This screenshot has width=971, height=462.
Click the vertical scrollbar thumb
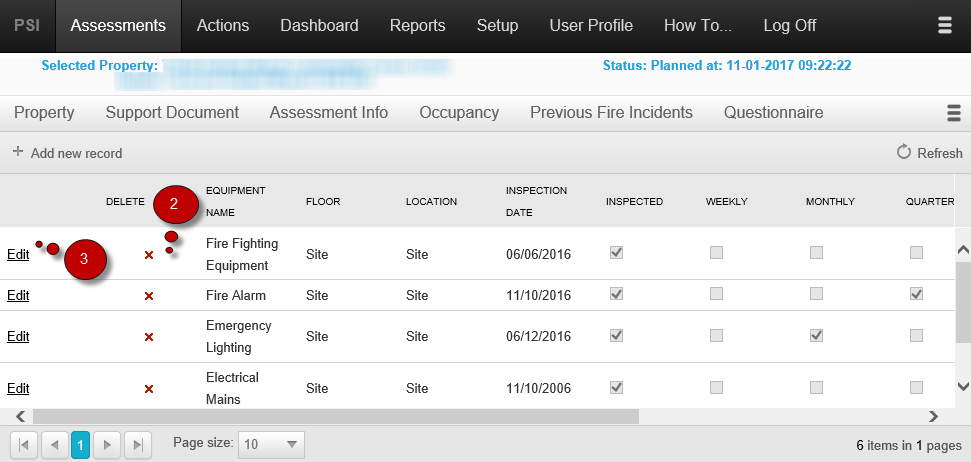(963, 302)
